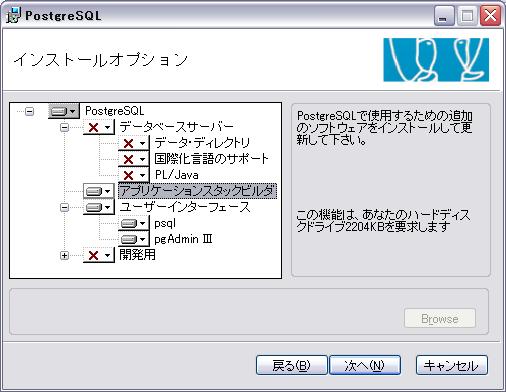Expand the 開発用 tree node
The width and height of the screenshot is (506, 392).
coord(64,255)
